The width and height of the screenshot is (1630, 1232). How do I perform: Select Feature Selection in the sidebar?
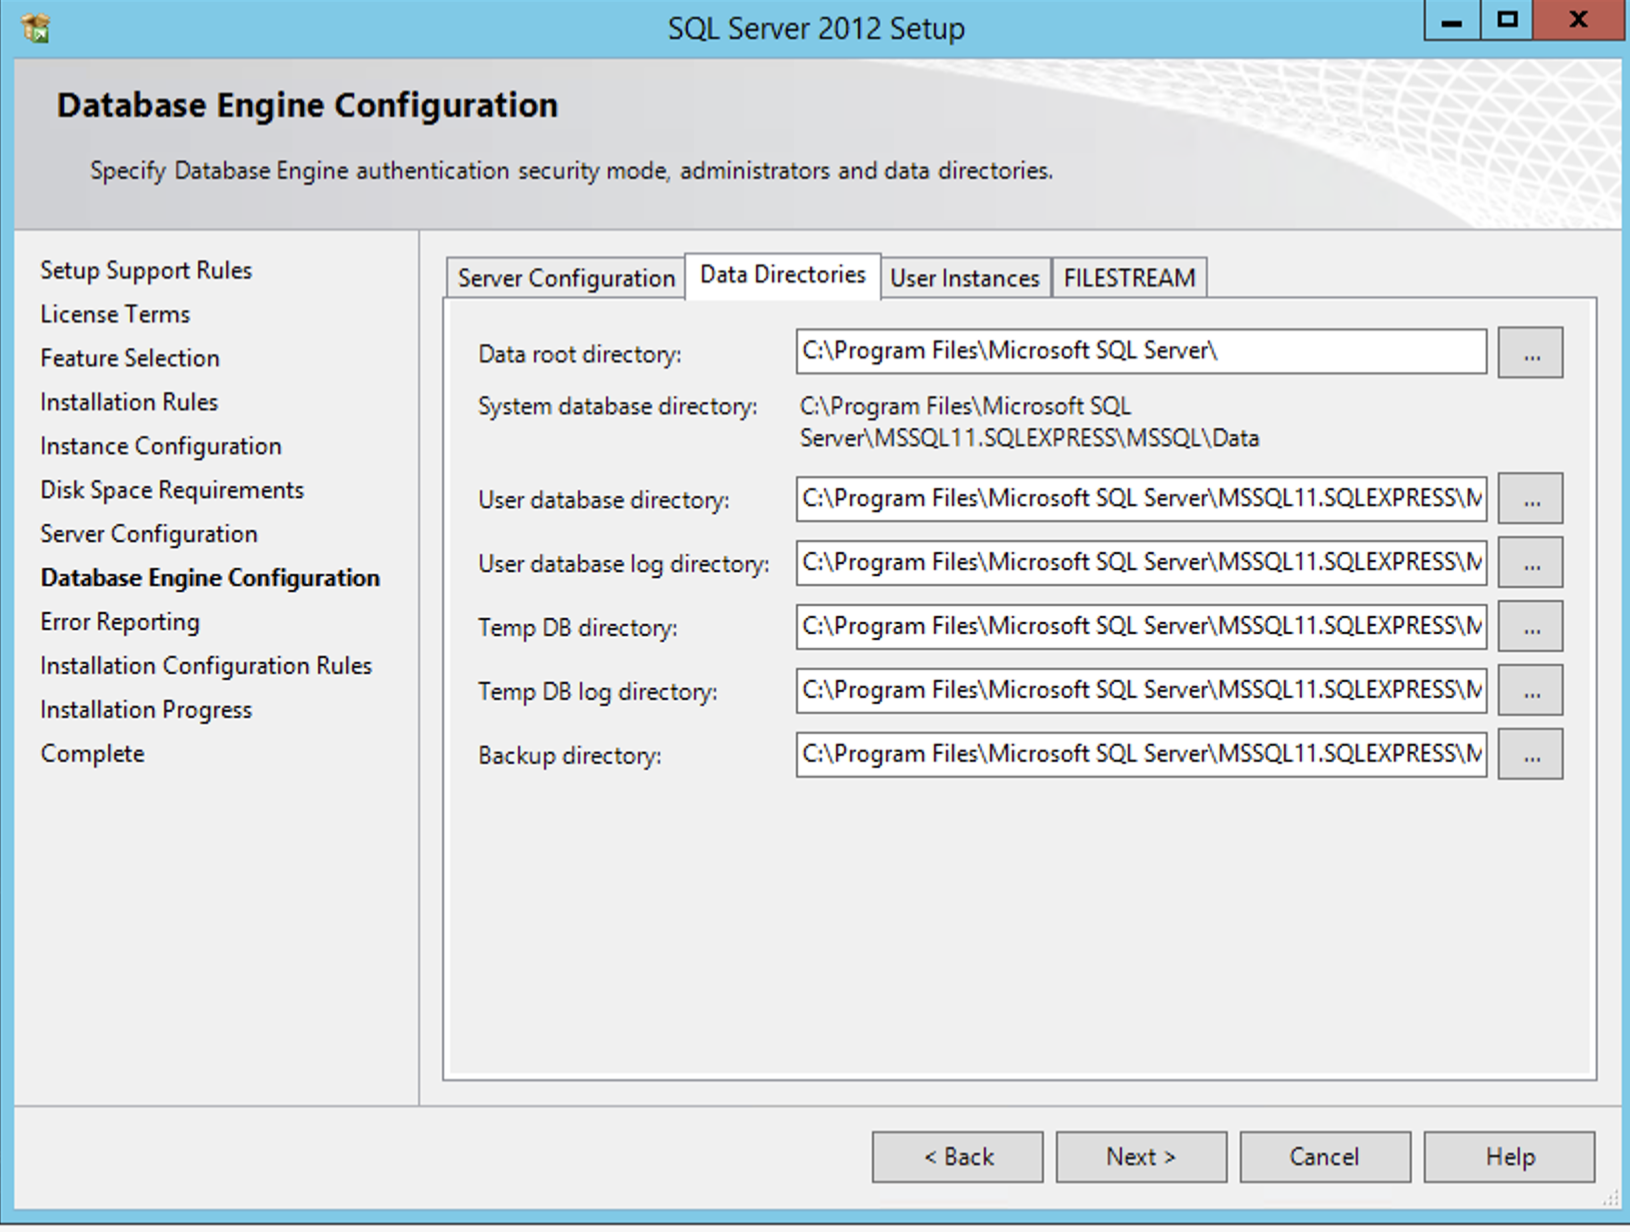click(x=129, y=357)
